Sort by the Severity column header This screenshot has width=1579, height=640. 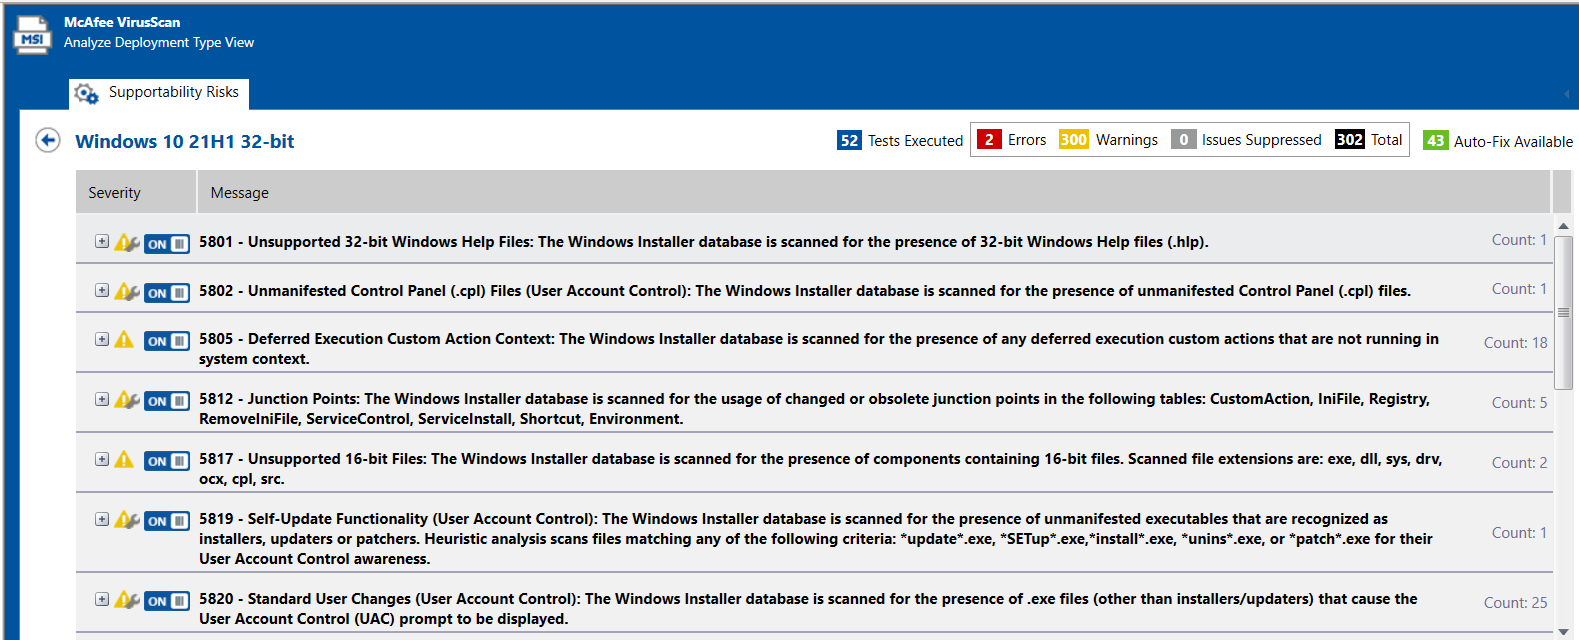coord(136,192)
